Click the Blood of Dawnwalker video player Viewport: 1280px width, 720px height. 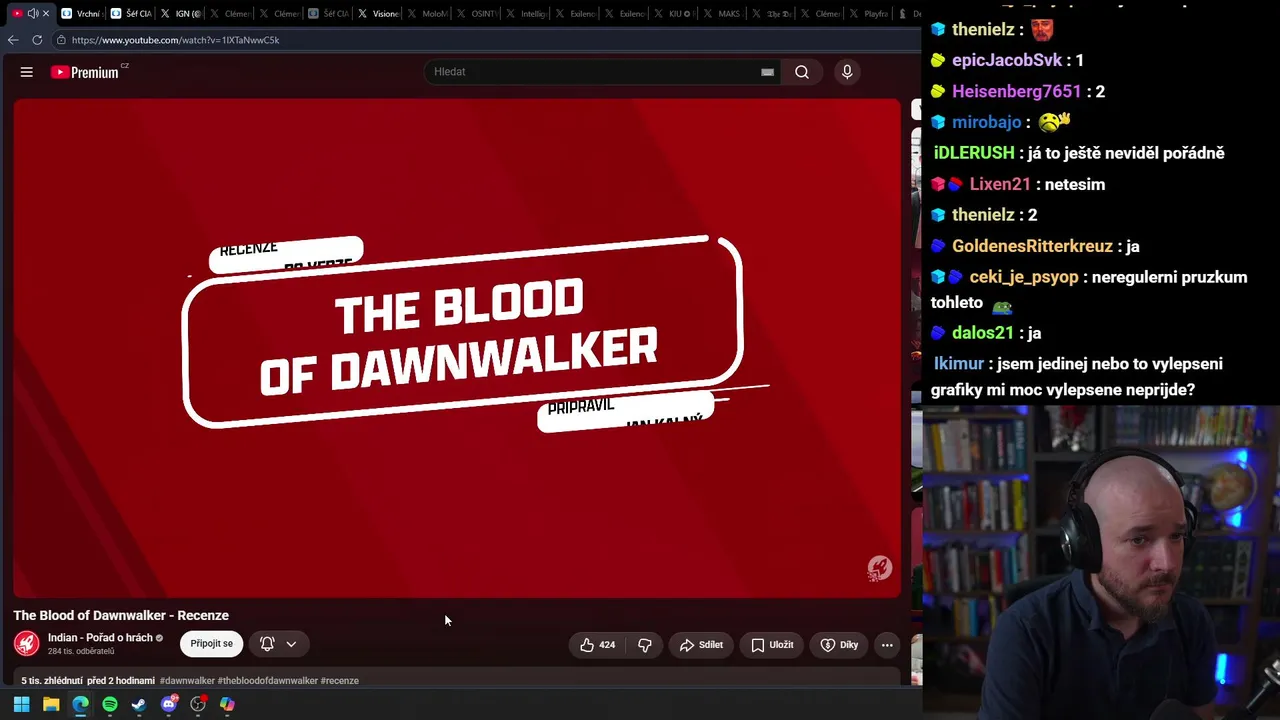coord(457,348)
